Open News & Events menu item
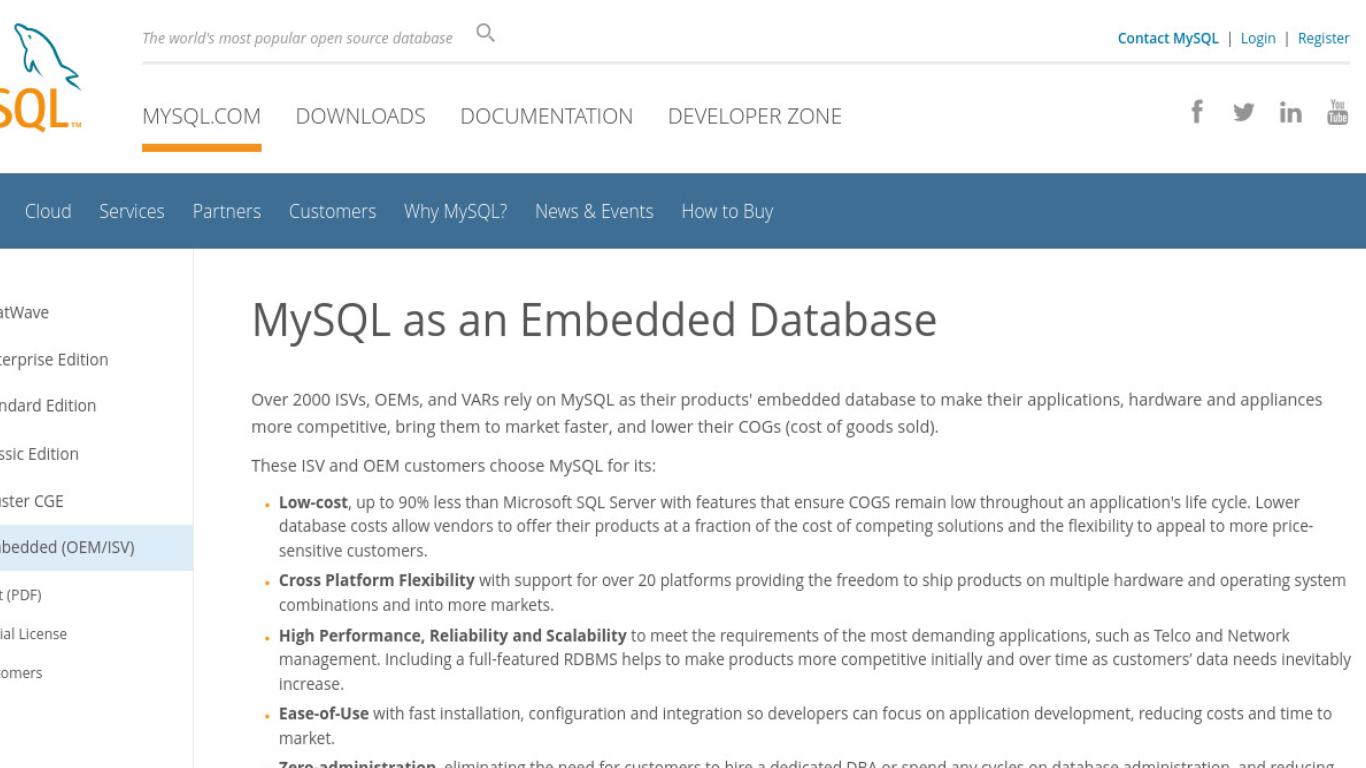The height and width of the screenshot is (768, 1366). click(x=594, y=211)
